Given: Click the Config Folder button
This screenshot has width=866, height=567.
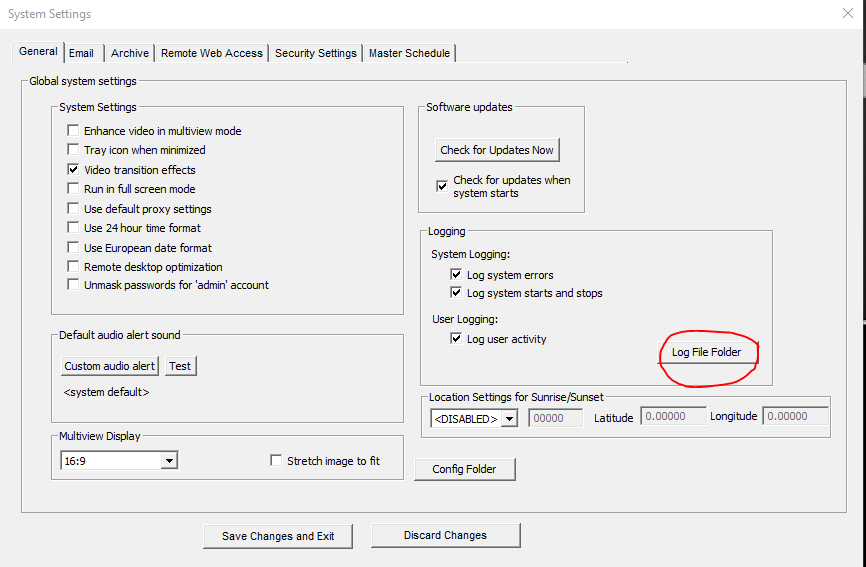Looking at the screenshot, I should tap(464, 469).
